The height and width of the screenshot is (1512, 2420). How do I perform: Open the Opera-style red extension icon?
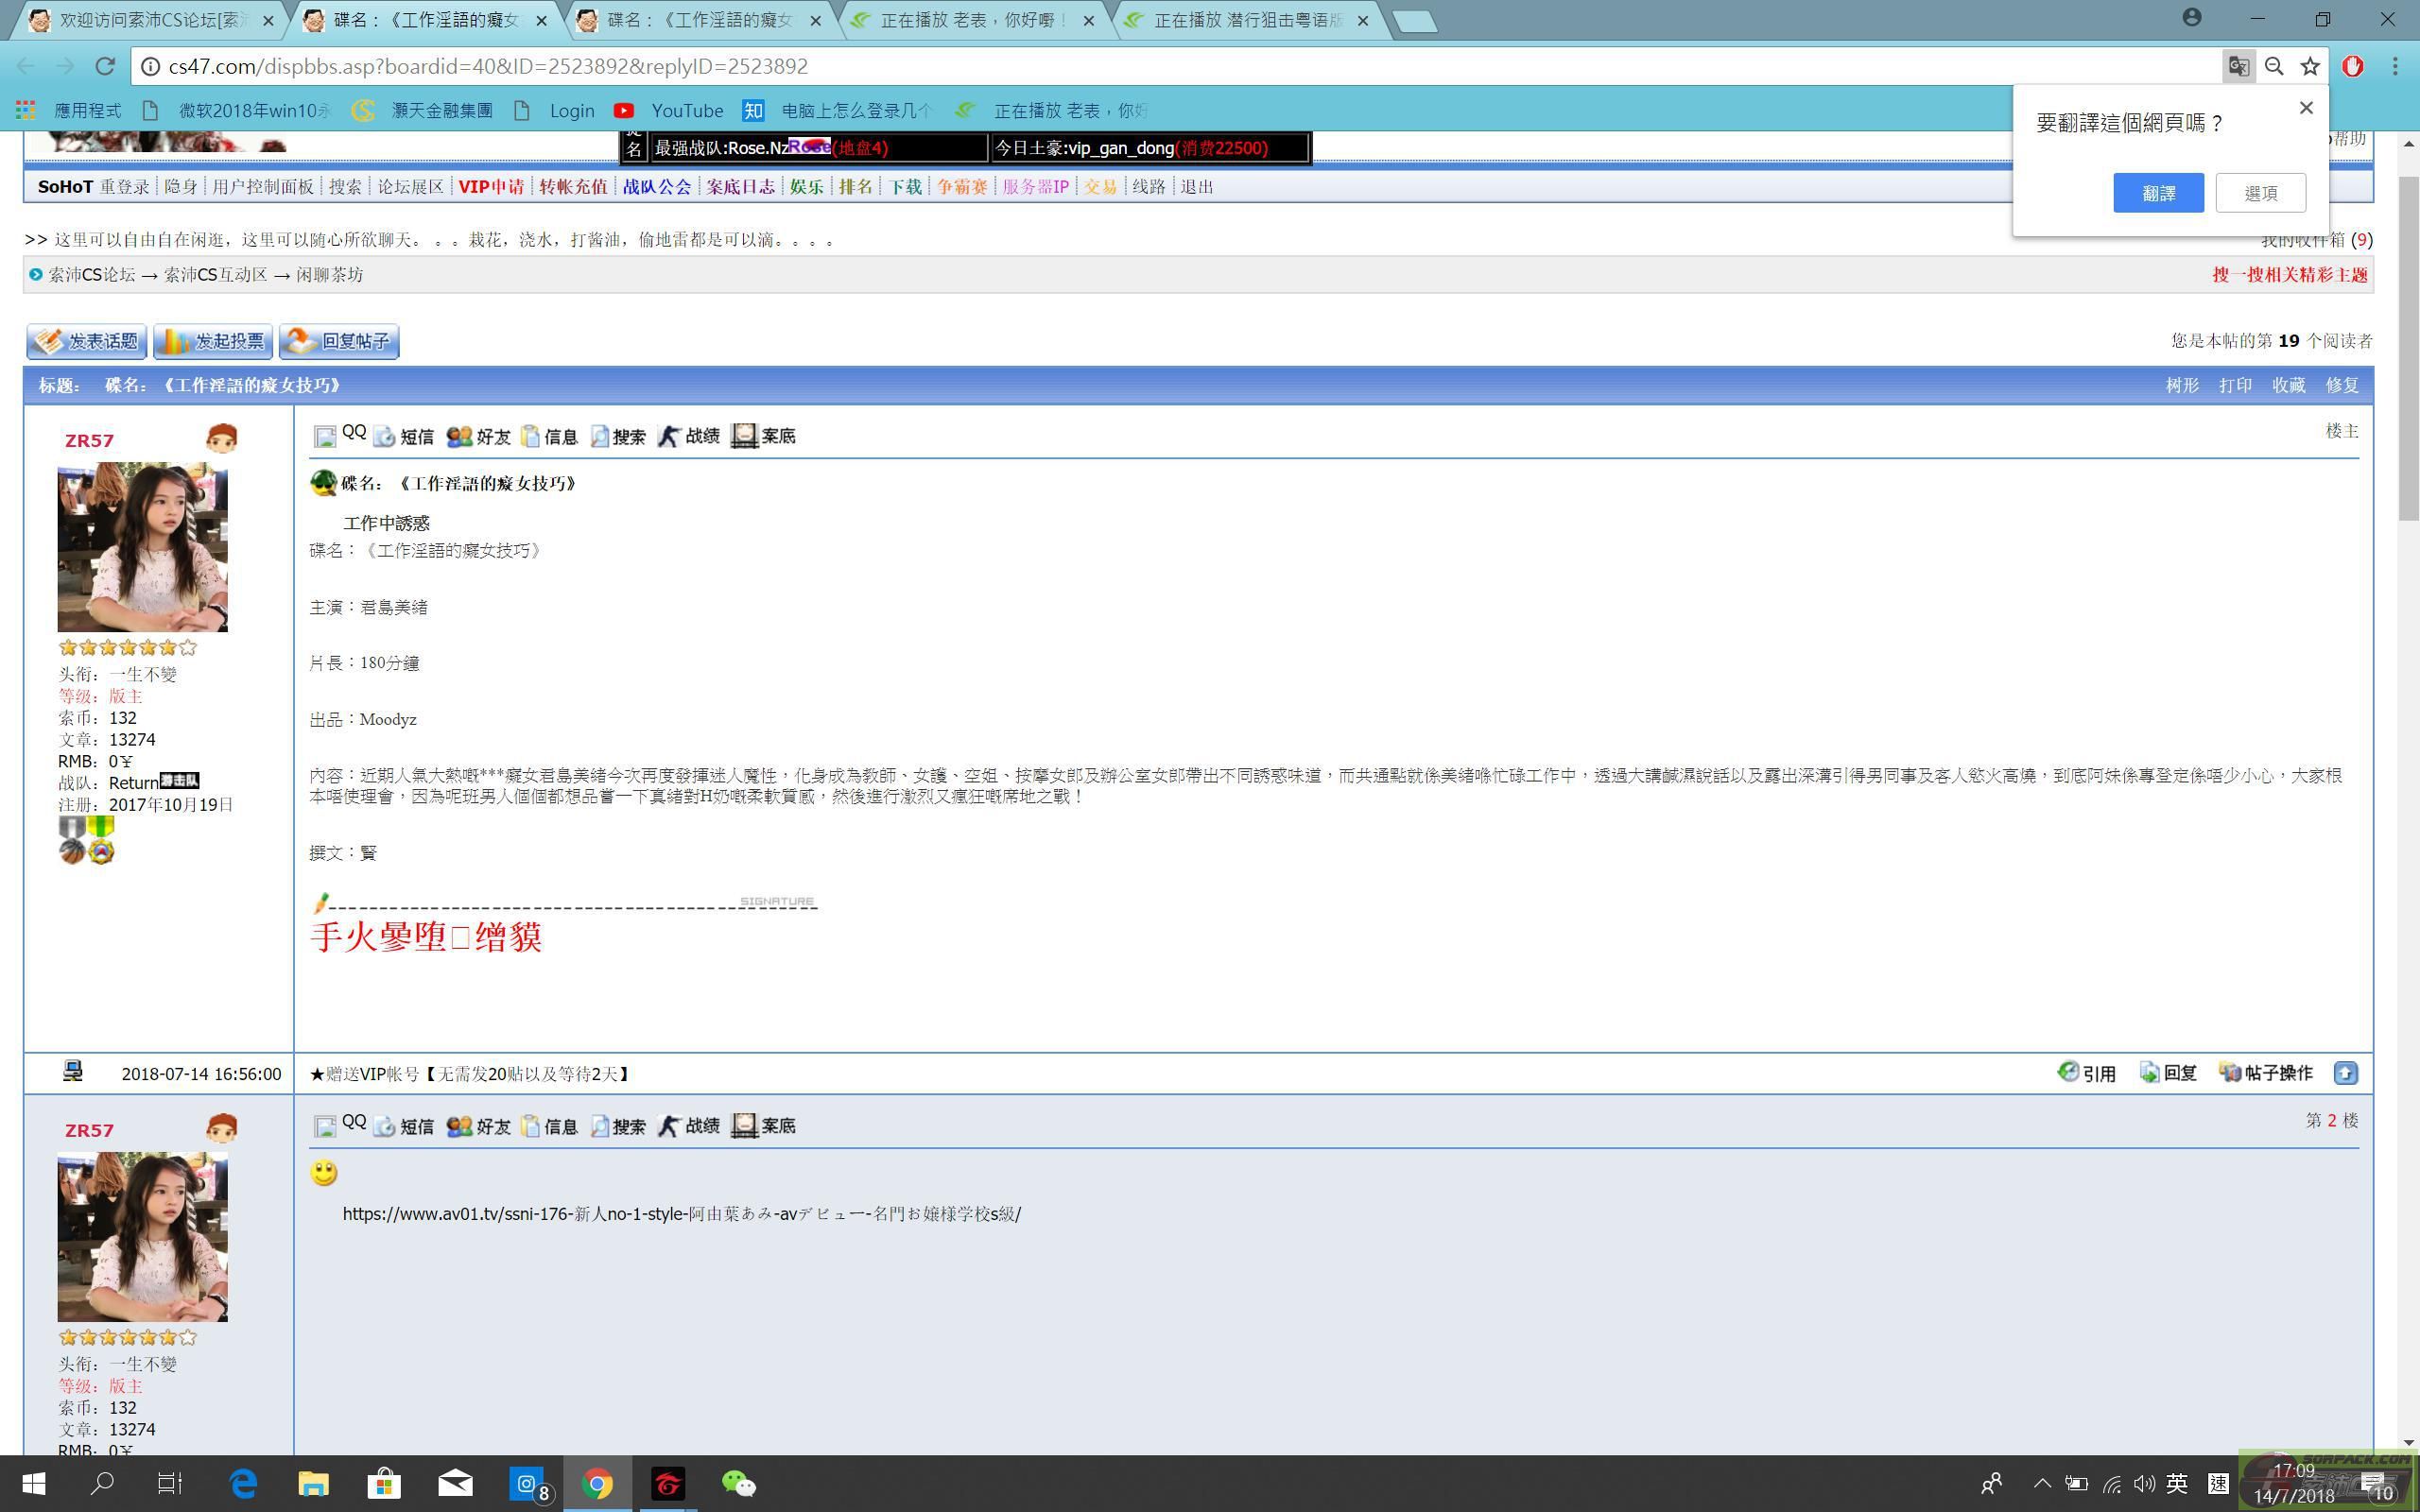pos(2353,66)
